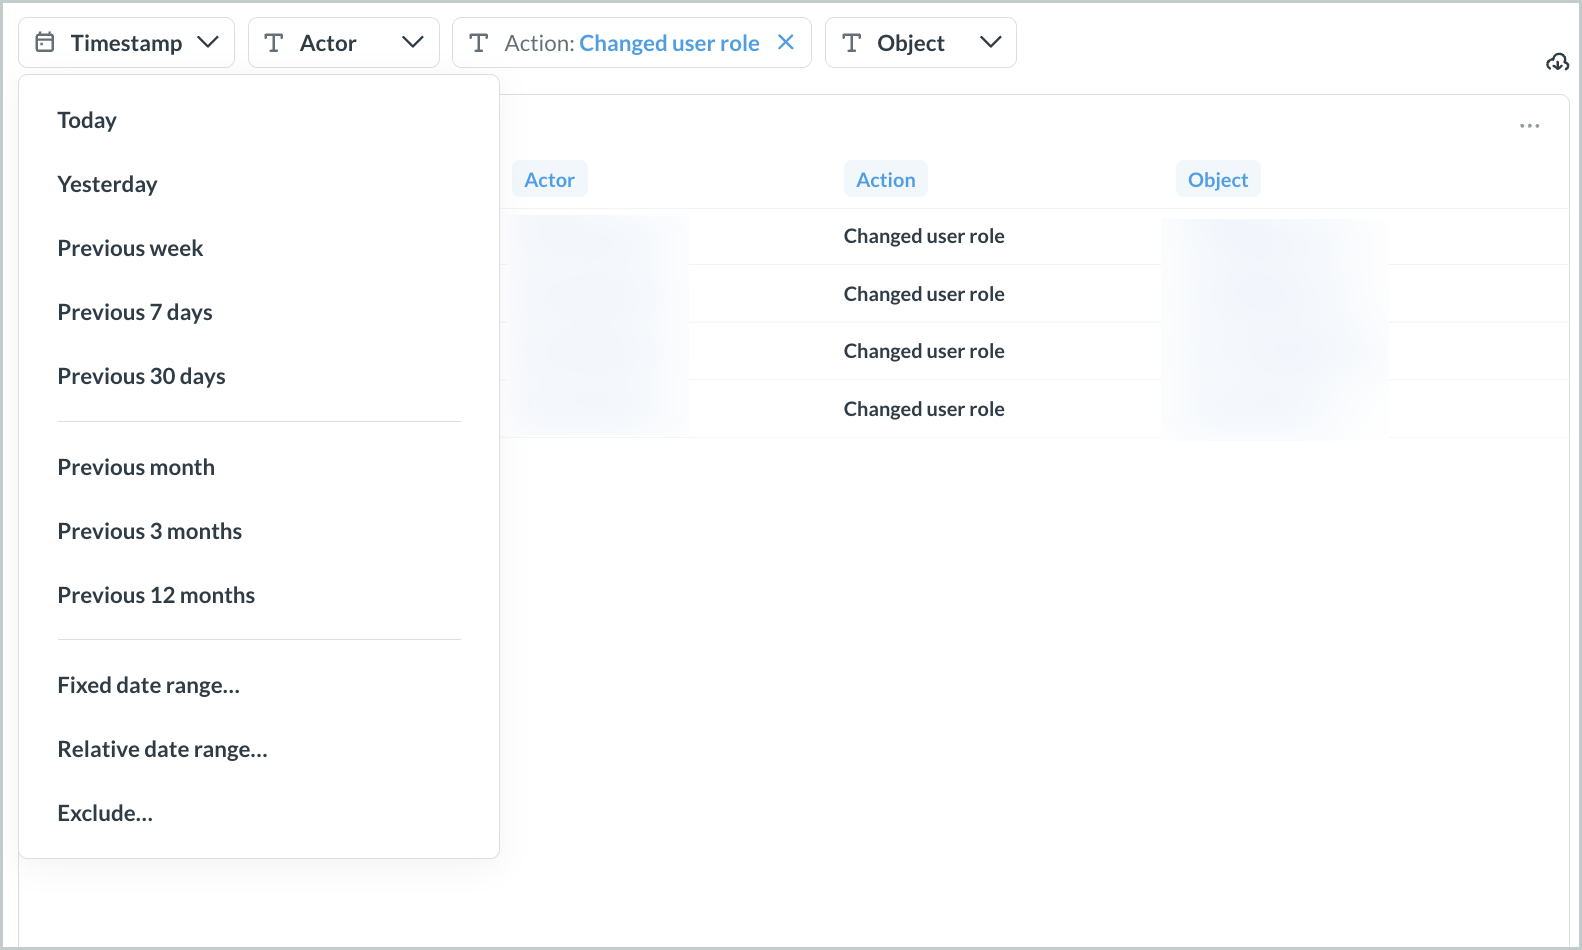Click the download results cloud icon
1582x950 pixels.
[1557, 63]
